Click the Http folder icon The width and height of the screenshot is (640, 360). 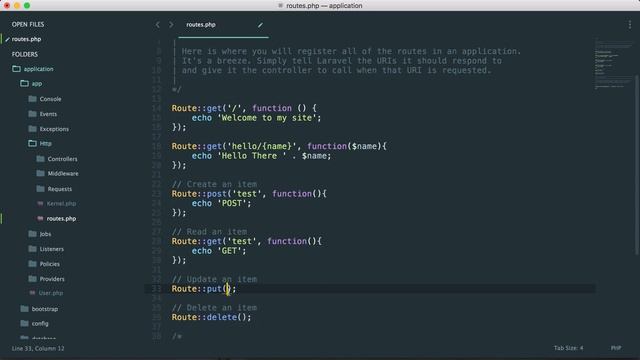click(x=33, y=143)
